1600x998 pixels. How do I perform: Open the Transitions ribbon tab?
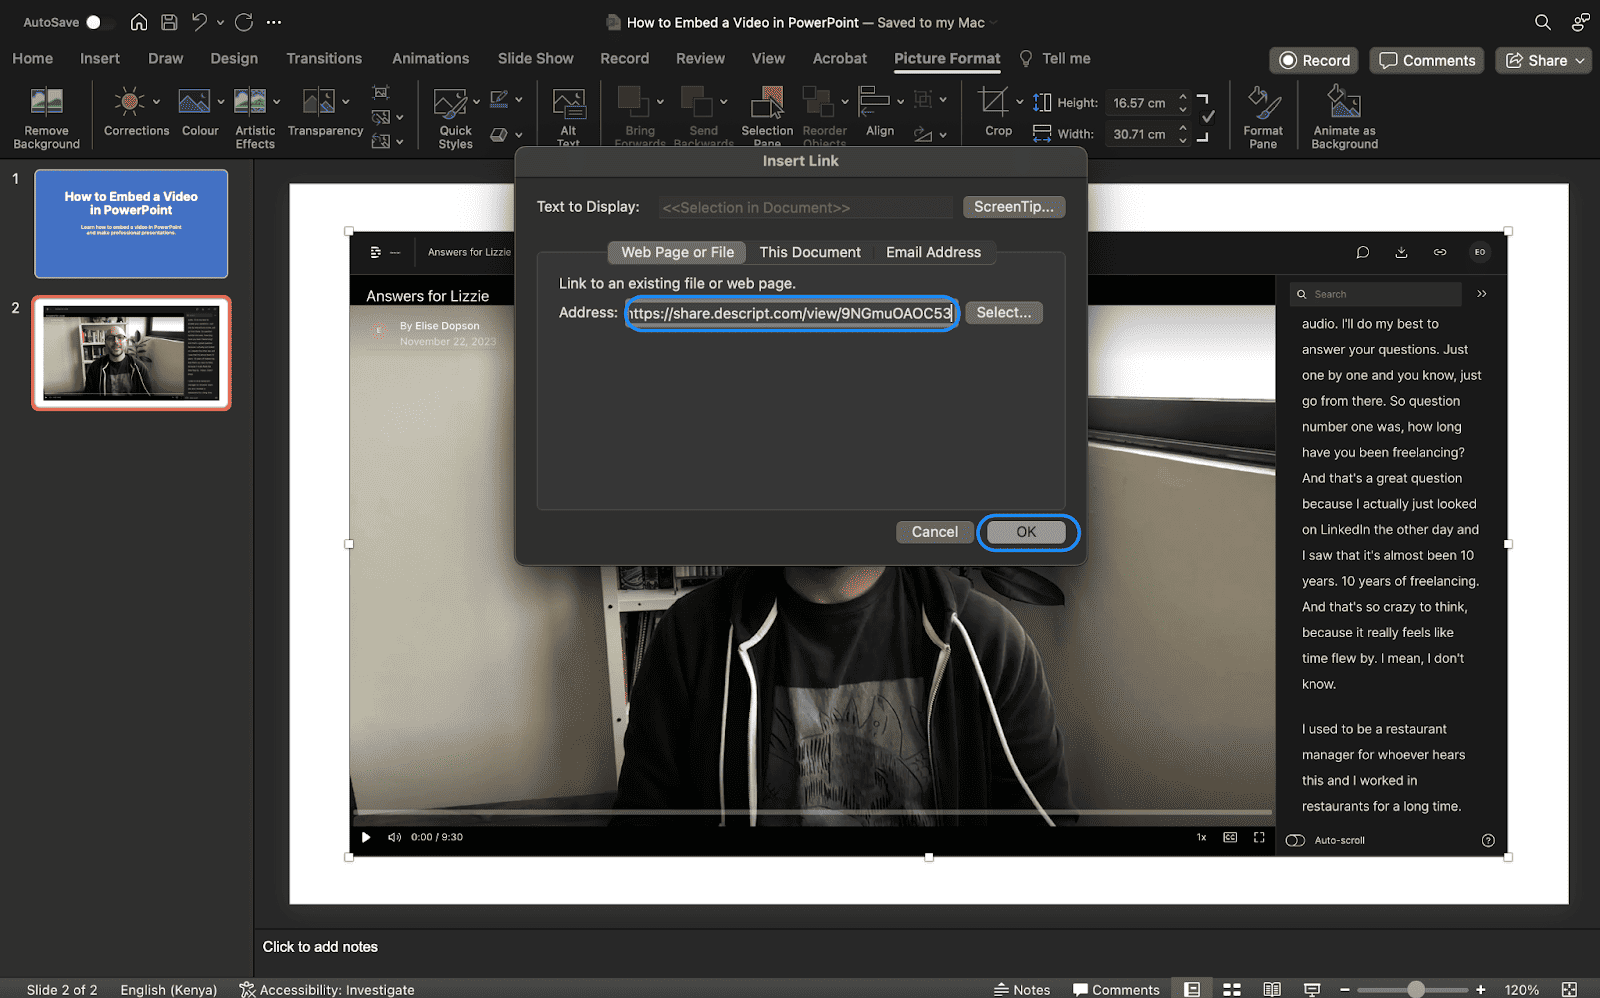click(x=324, y=58)
